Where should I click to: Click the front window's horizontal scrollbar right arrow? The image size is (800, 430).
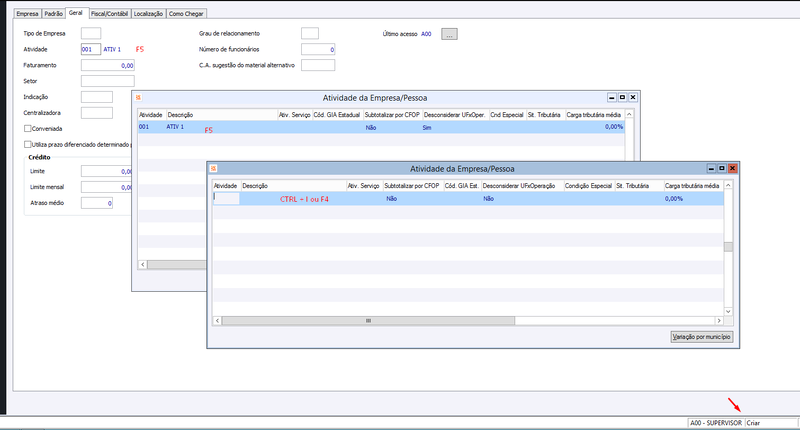(x=719, y=321)
